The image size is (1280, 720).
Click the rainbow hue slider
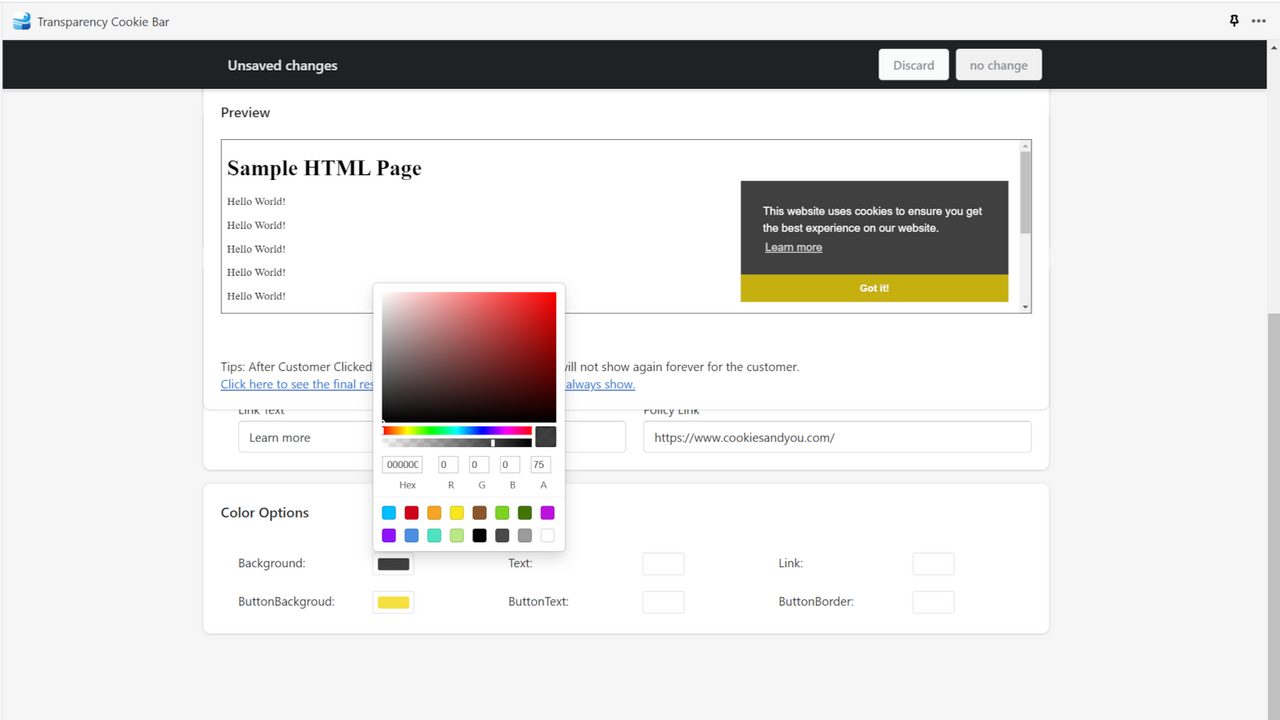(457, 431)
